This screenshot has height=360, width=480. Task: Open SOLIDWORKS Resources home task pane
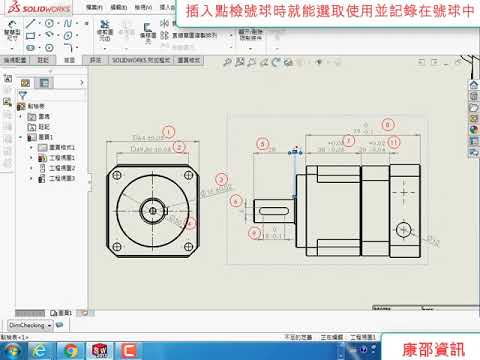[474, 85]
